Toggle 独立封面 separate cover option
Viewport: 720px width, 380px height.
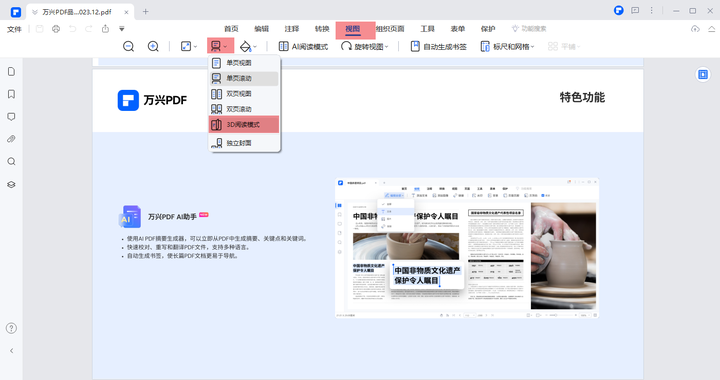click(x=244, y=143)
